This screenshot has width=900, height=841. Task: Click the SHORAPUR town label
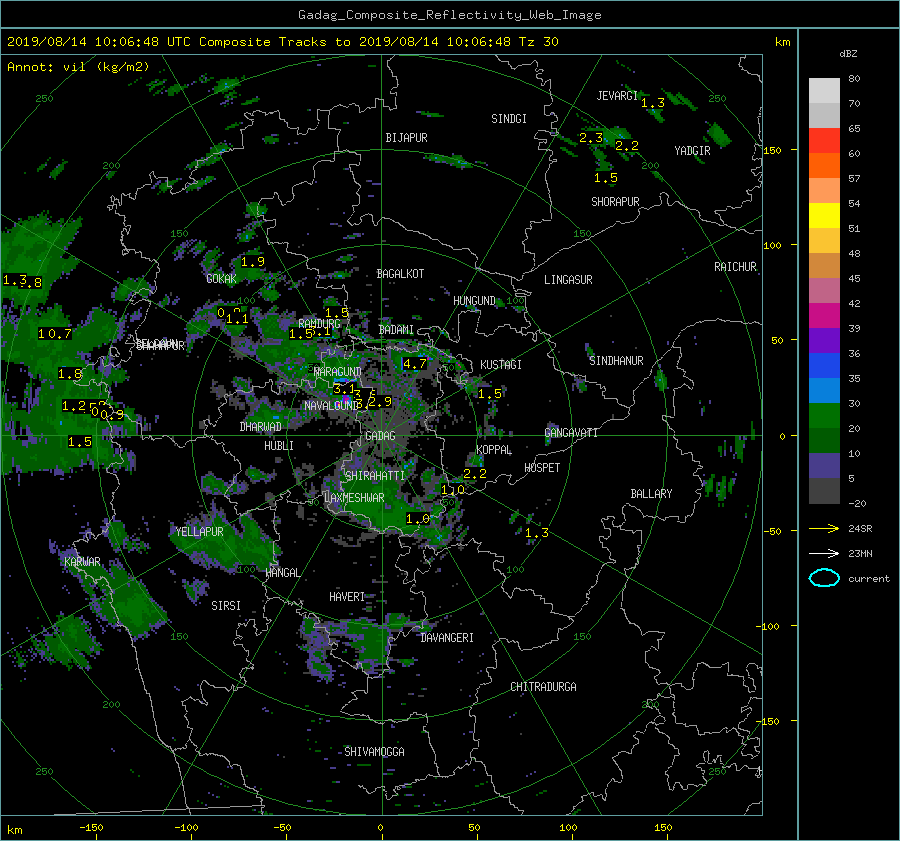point(615,201)
